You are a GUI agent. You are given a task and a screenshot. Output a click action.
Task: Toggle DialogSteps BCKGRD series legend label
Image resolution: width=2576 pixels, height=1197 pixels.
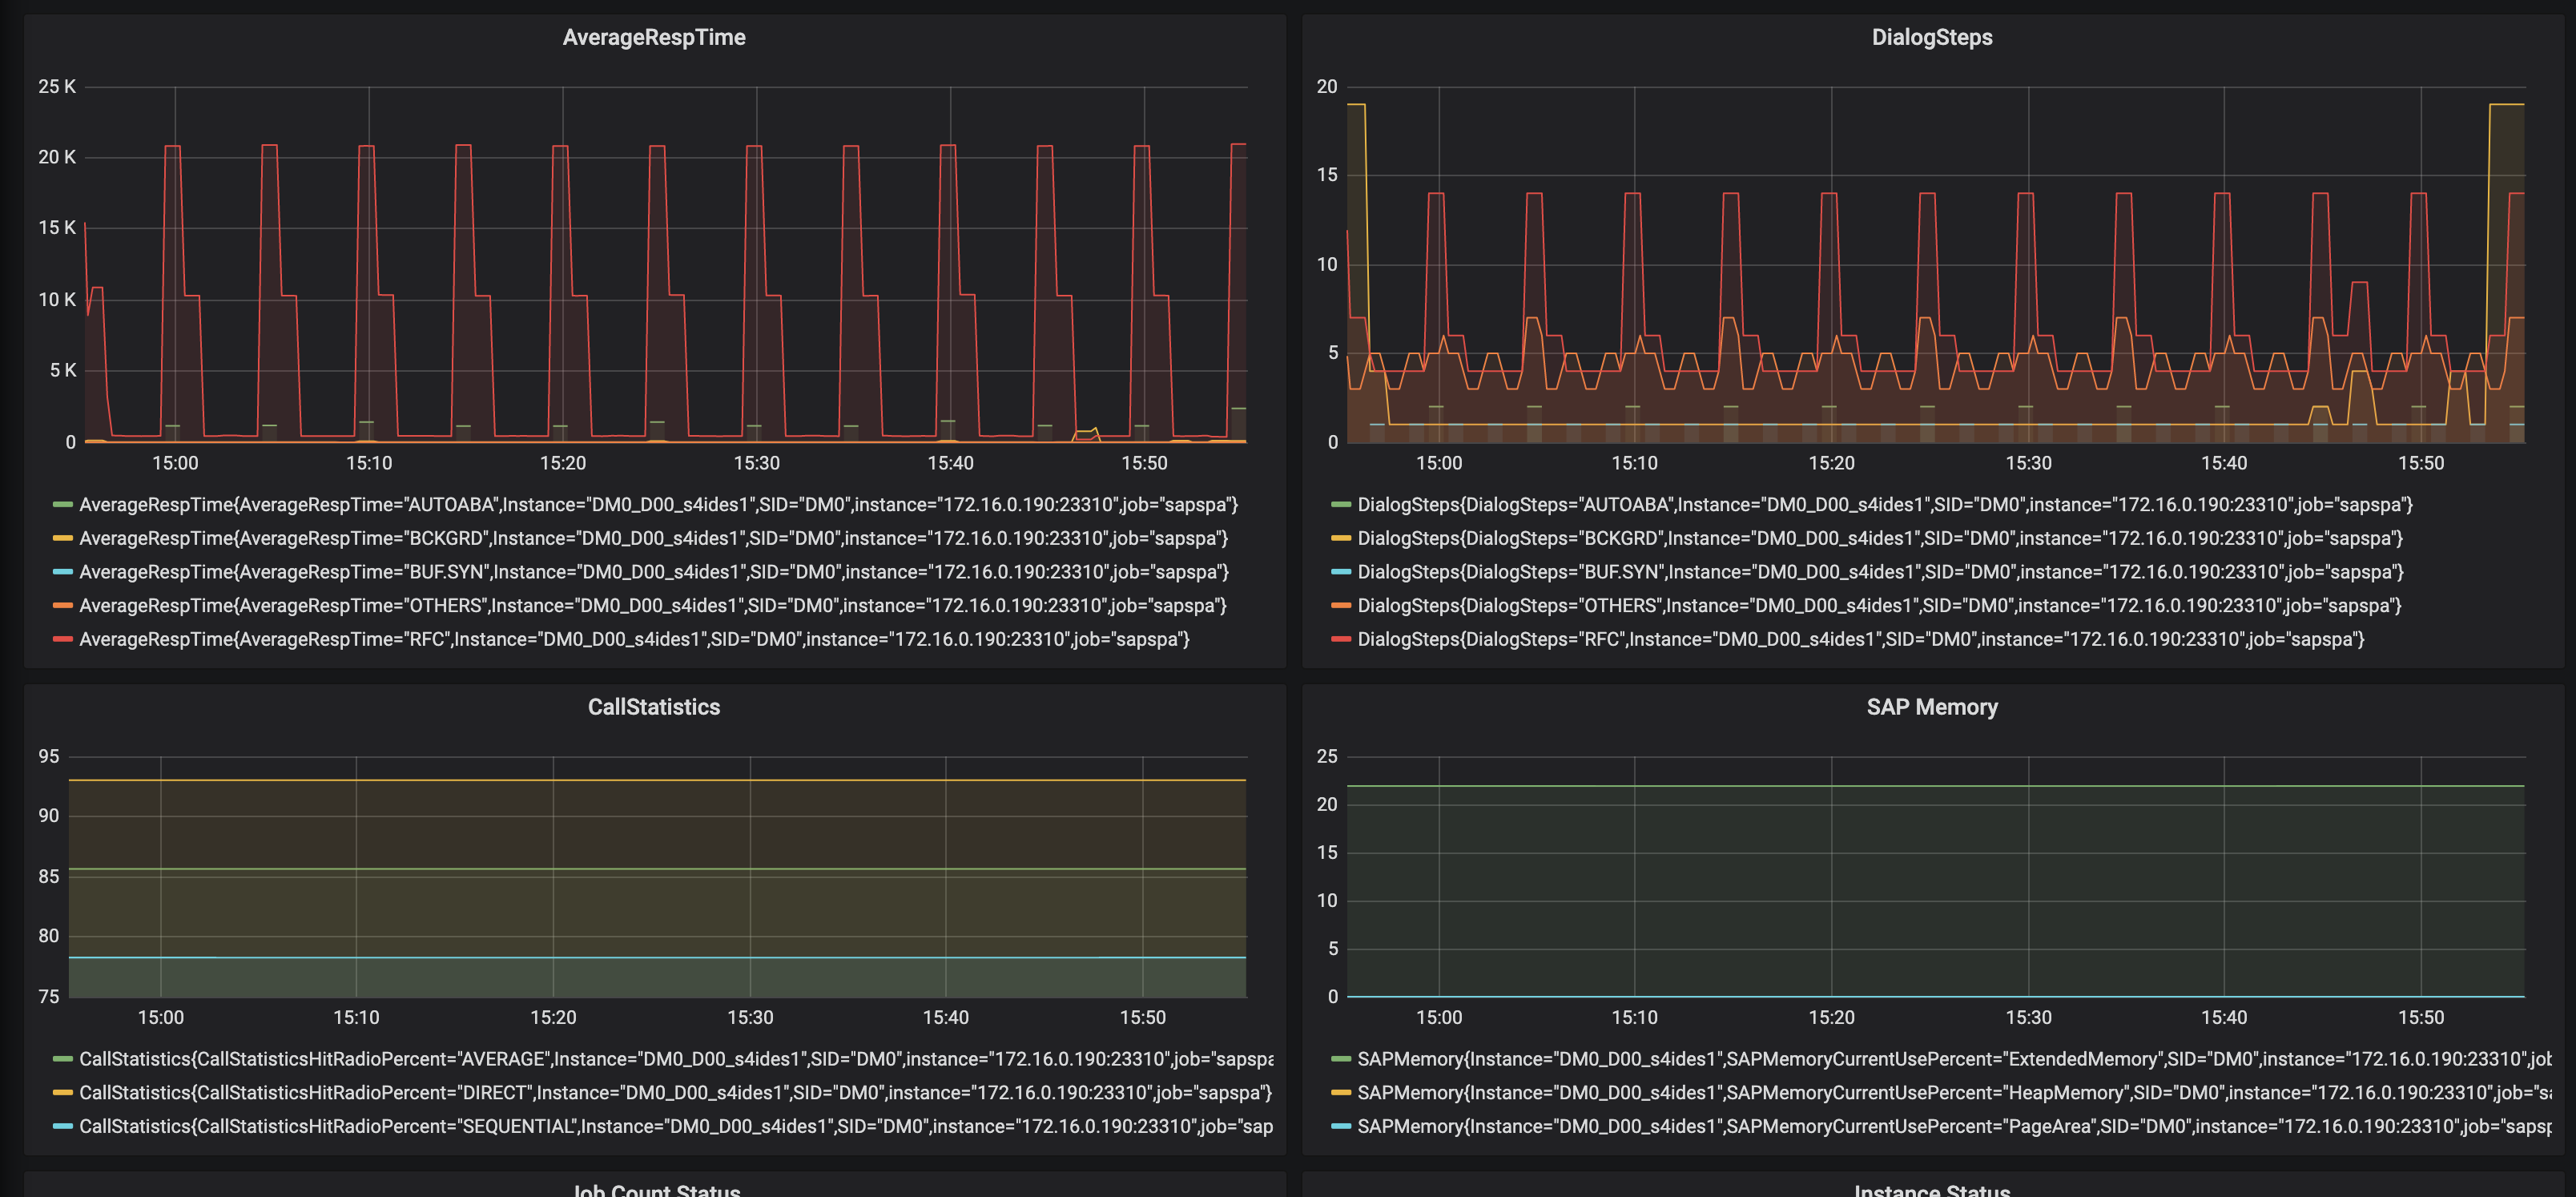click(1879, 539)
